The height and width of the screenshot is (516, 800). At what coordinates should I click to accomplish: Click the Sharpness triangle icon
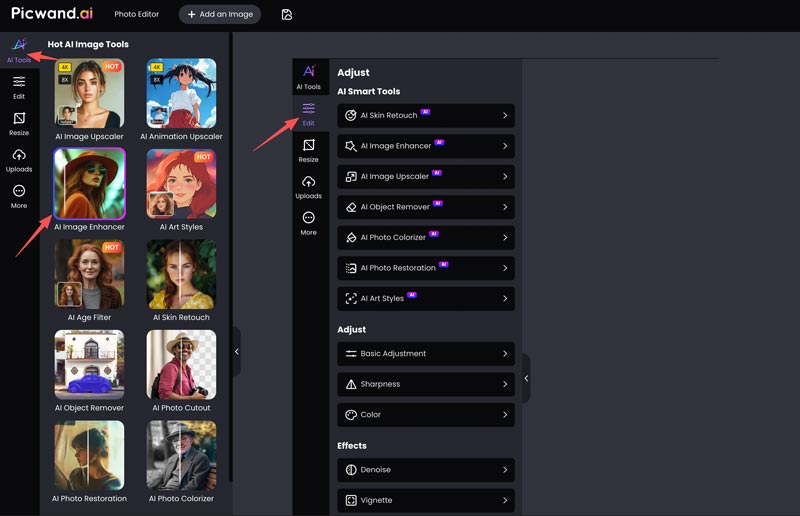pos(351,384)
